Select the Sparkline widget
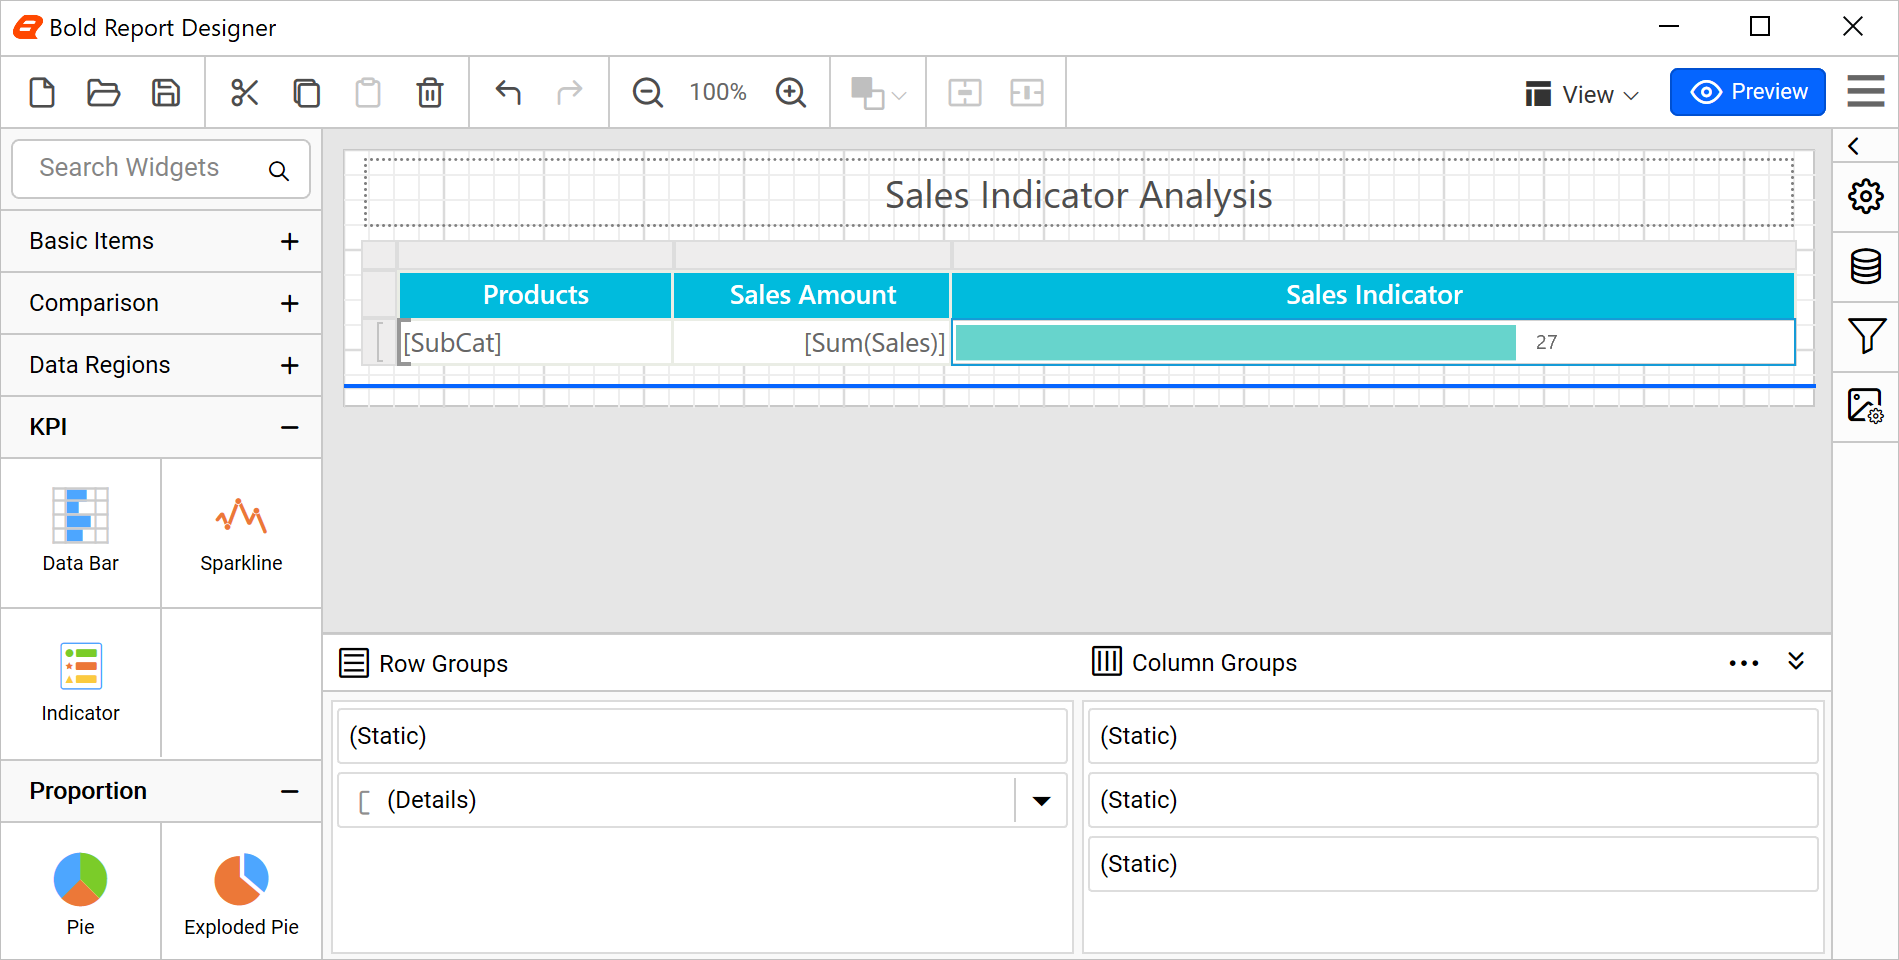 (241, 532)
